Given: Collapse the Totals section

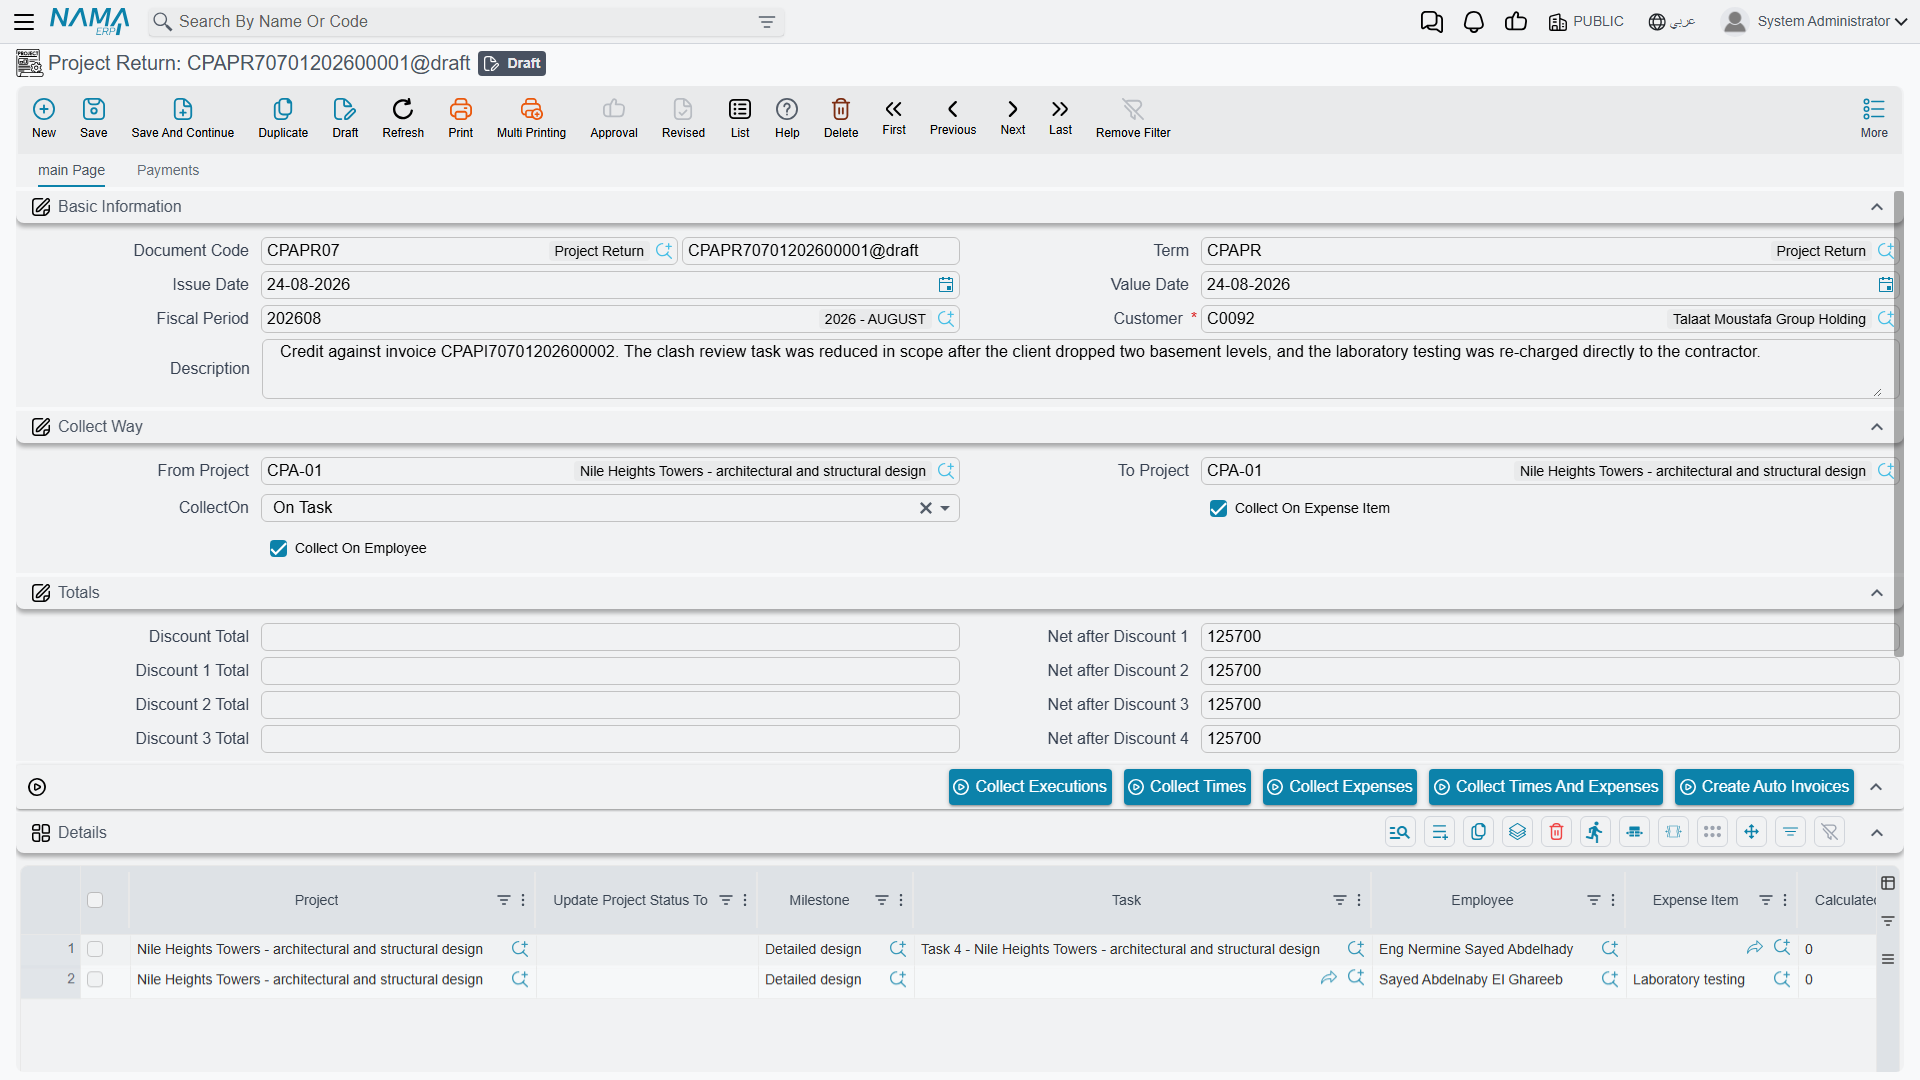Looking at the screenshot, I should coord(1877,593).
